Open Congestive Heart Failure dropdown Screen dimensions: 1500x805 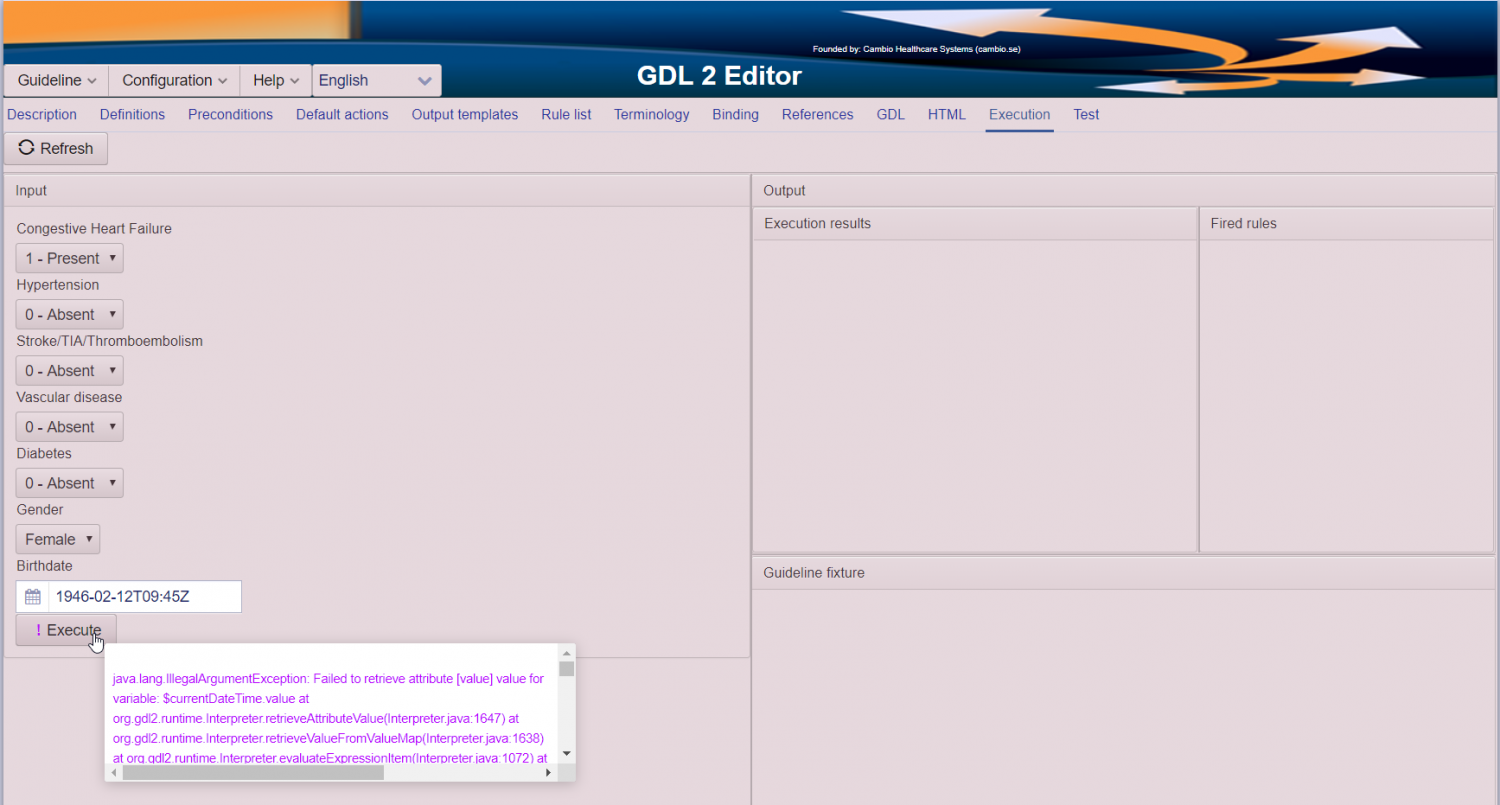(70, 258)
